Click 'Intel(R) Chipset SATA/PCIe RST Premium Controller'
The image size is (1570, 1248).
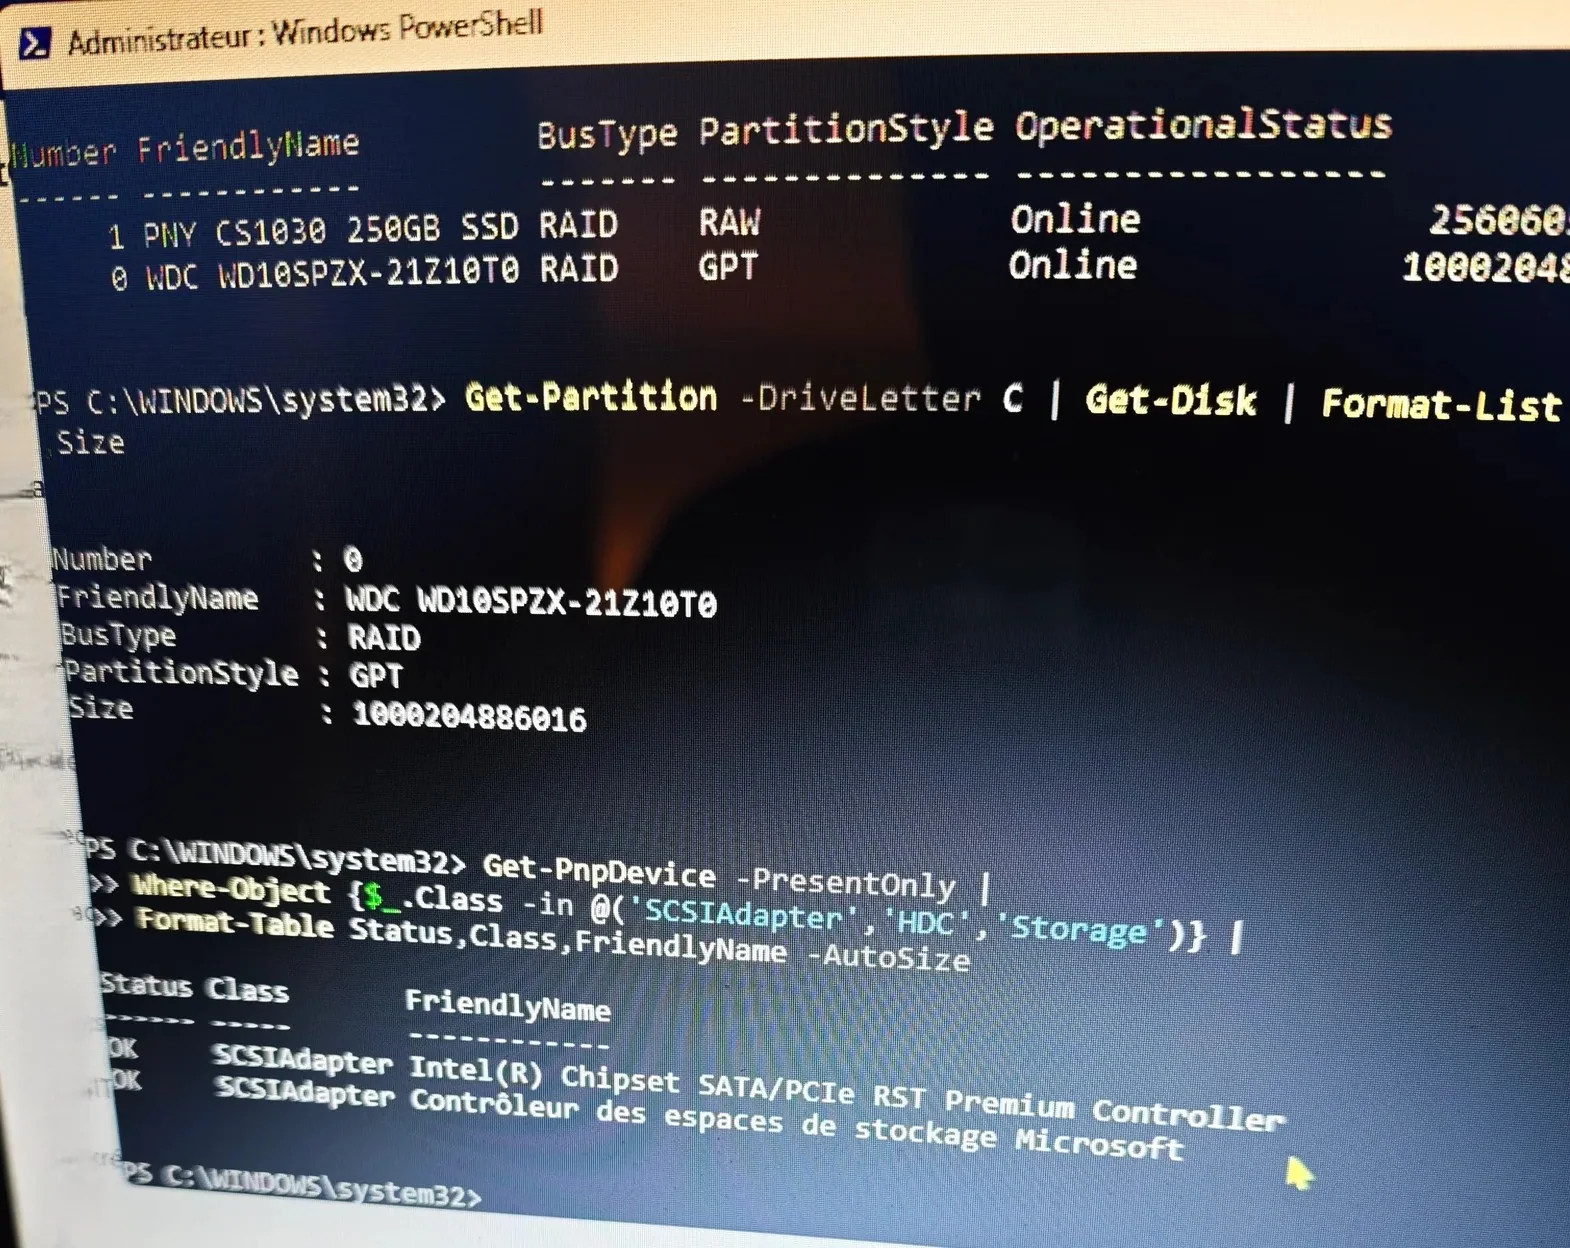tap(847, 1093)
